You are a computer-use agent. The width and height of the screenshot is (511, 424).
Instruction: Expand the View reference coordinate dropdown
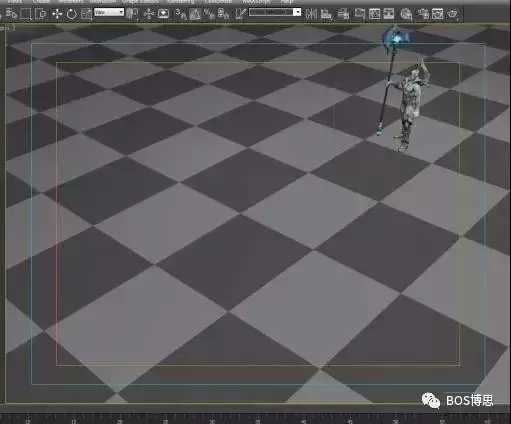click(109, 13)
